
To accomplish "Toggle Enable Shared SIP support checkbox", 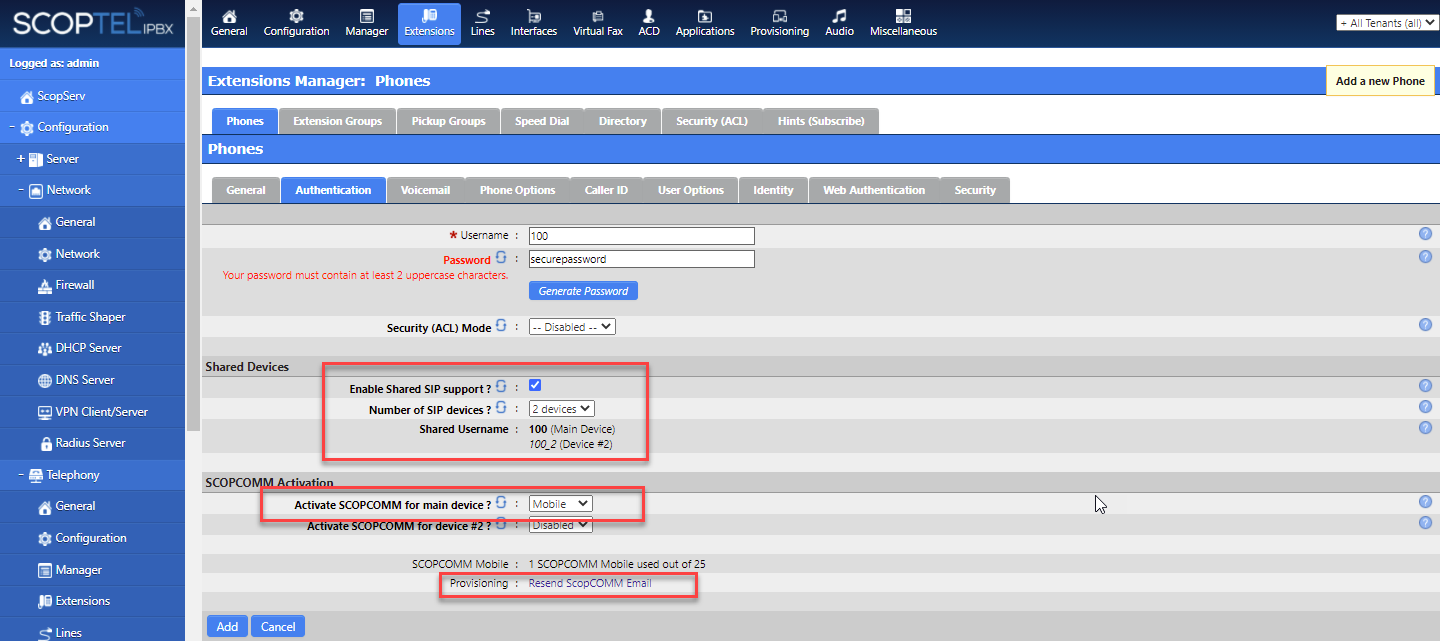I will [535, 386].
